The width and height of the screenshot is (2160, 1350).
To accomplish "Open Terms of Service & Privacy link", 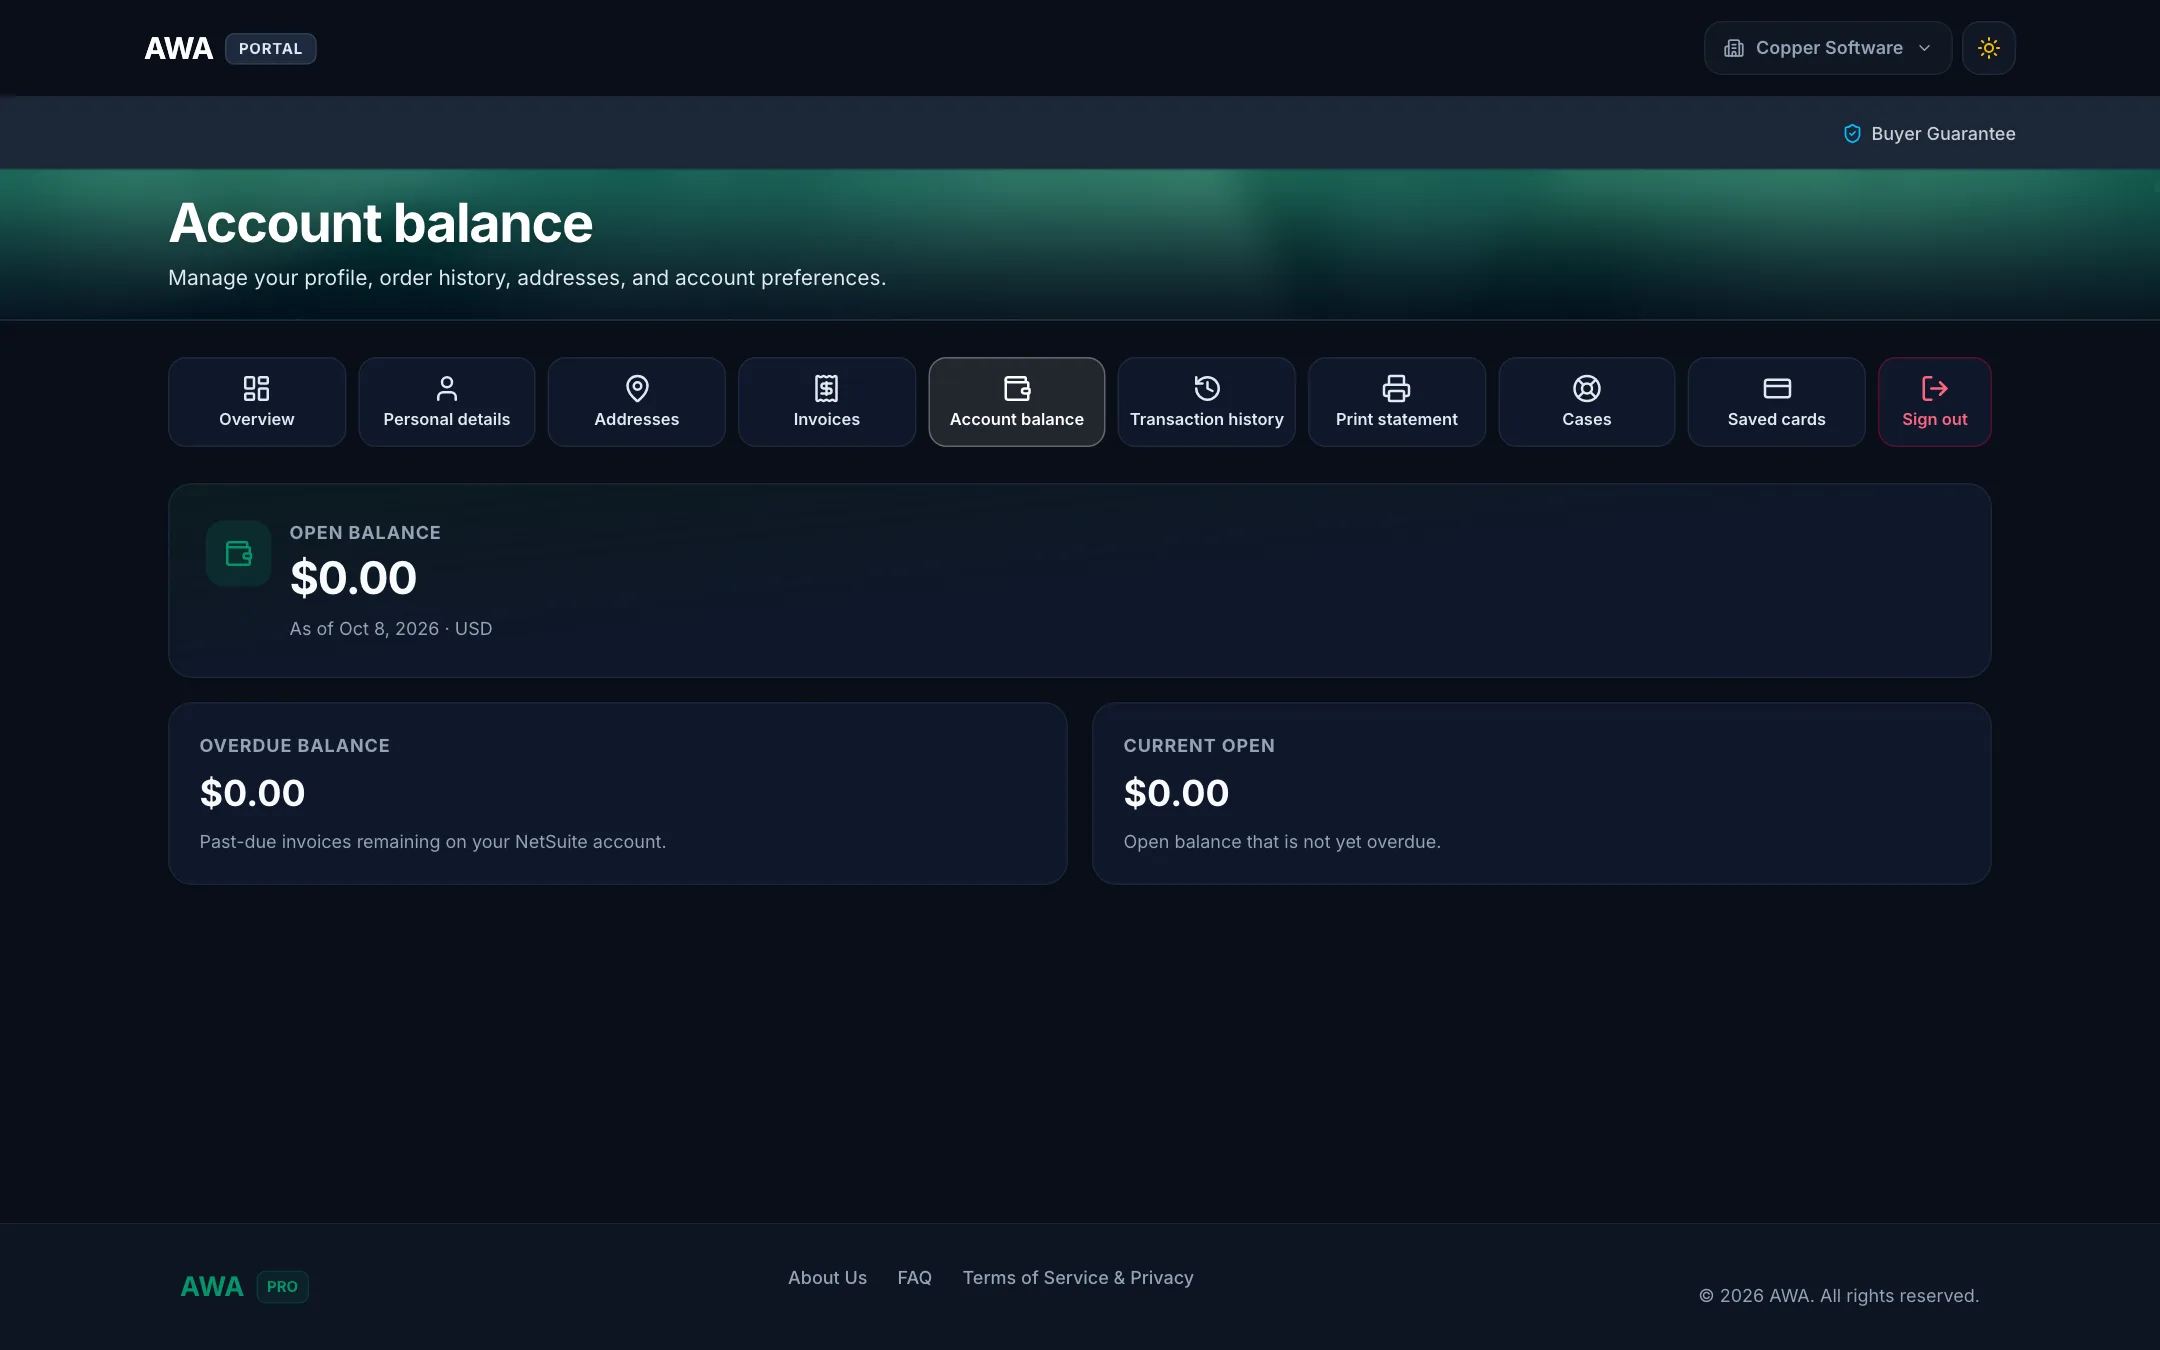I will [1078, 1278].
